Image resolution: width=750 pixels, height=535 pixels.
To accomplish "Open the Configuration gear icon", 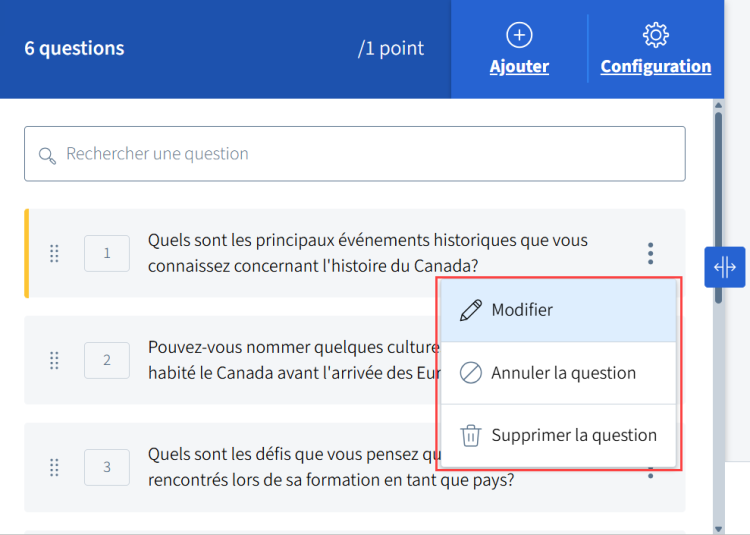I will coord(655,35).
